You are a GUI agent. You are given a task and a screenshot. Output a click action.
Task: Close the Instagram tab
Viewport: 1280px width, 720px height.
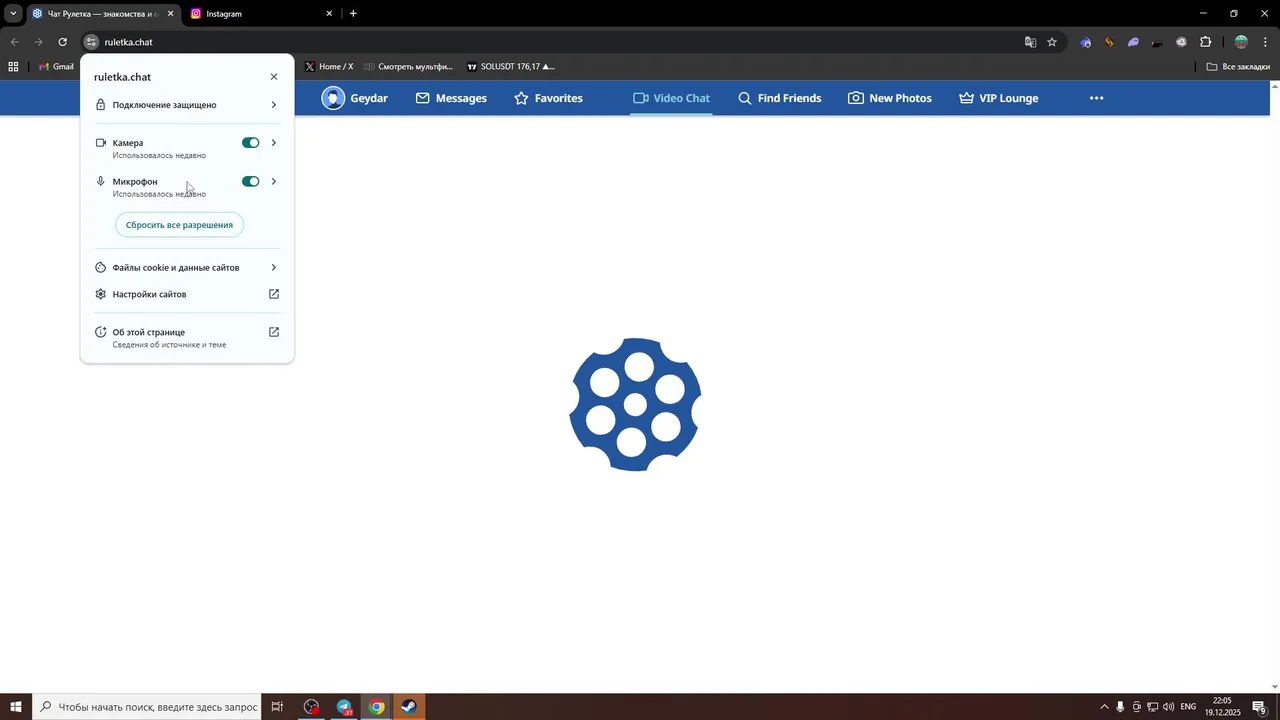point(329,14)
